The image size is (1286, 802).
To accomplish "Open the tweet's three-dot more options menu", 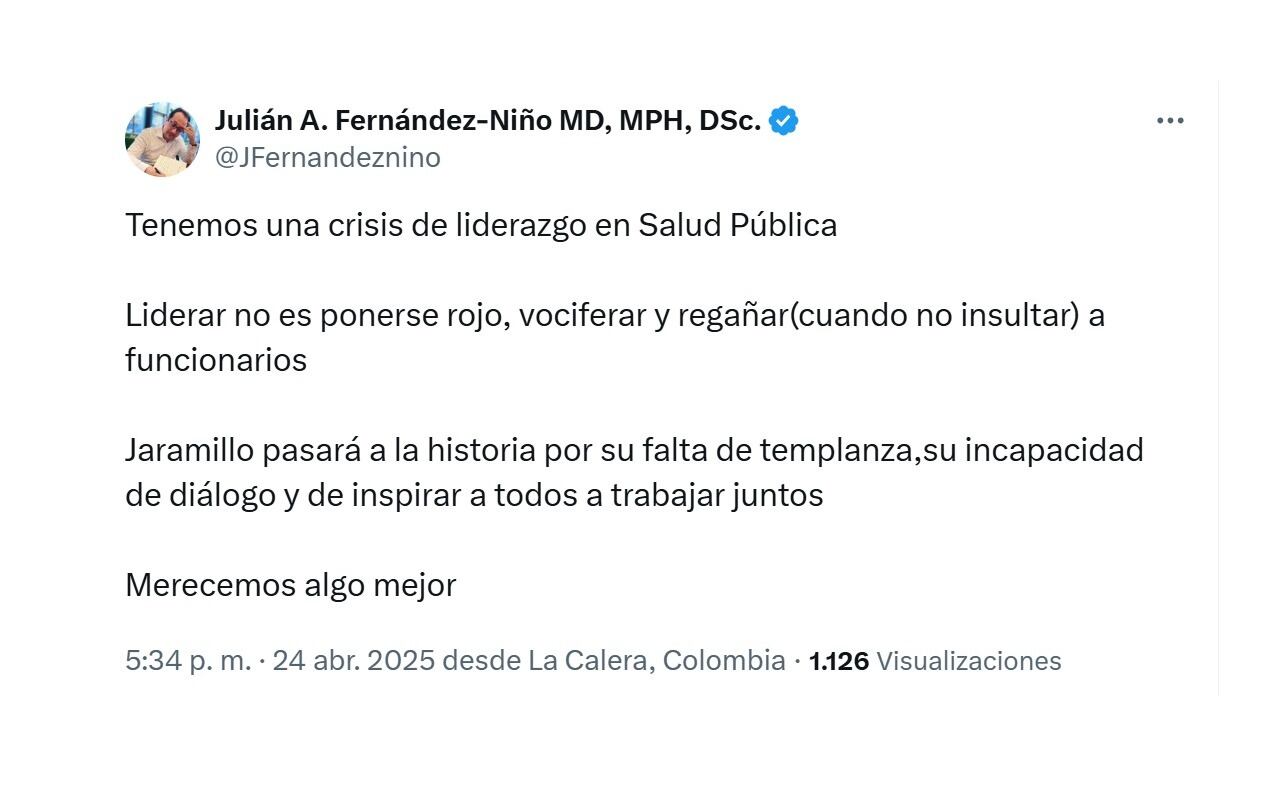I will (x=1169, y=121).
